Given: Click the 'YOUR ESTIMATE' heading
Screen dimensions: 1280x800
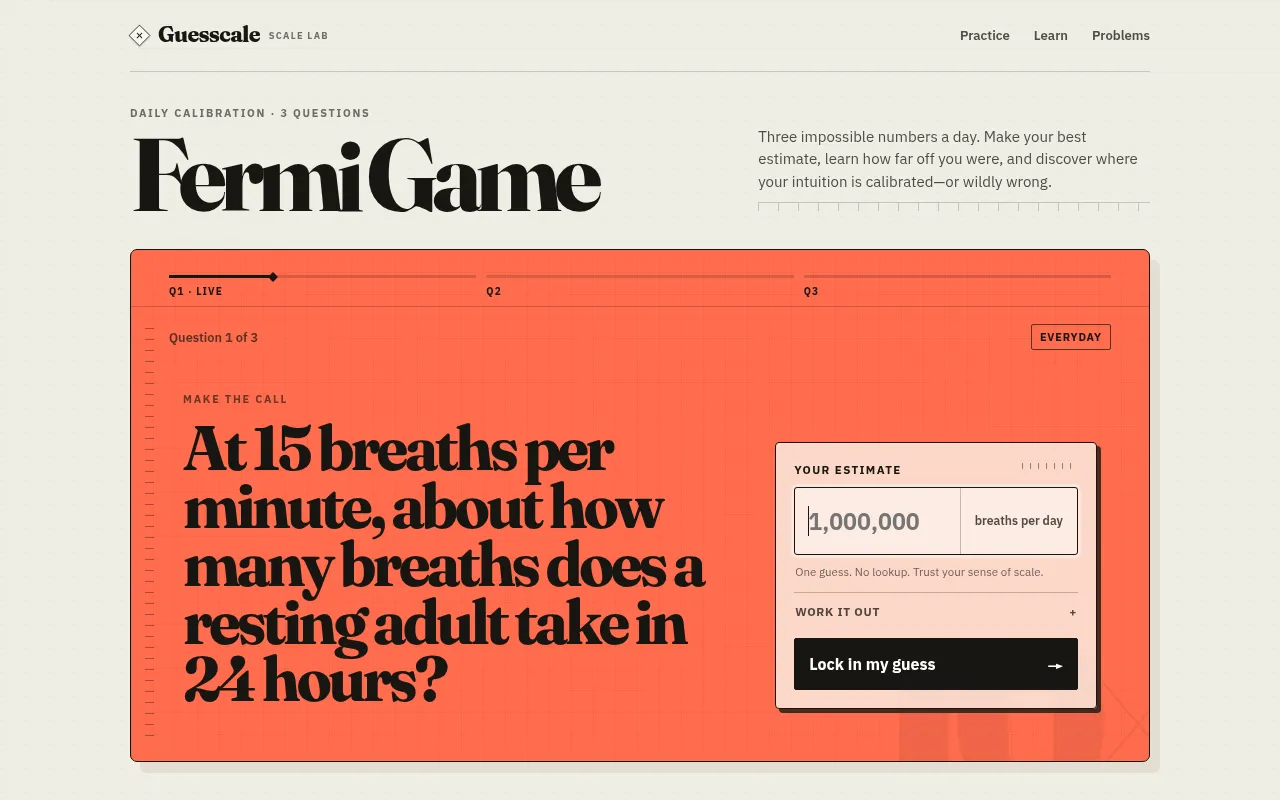Looking at the screenshot, I should [848, 470].
